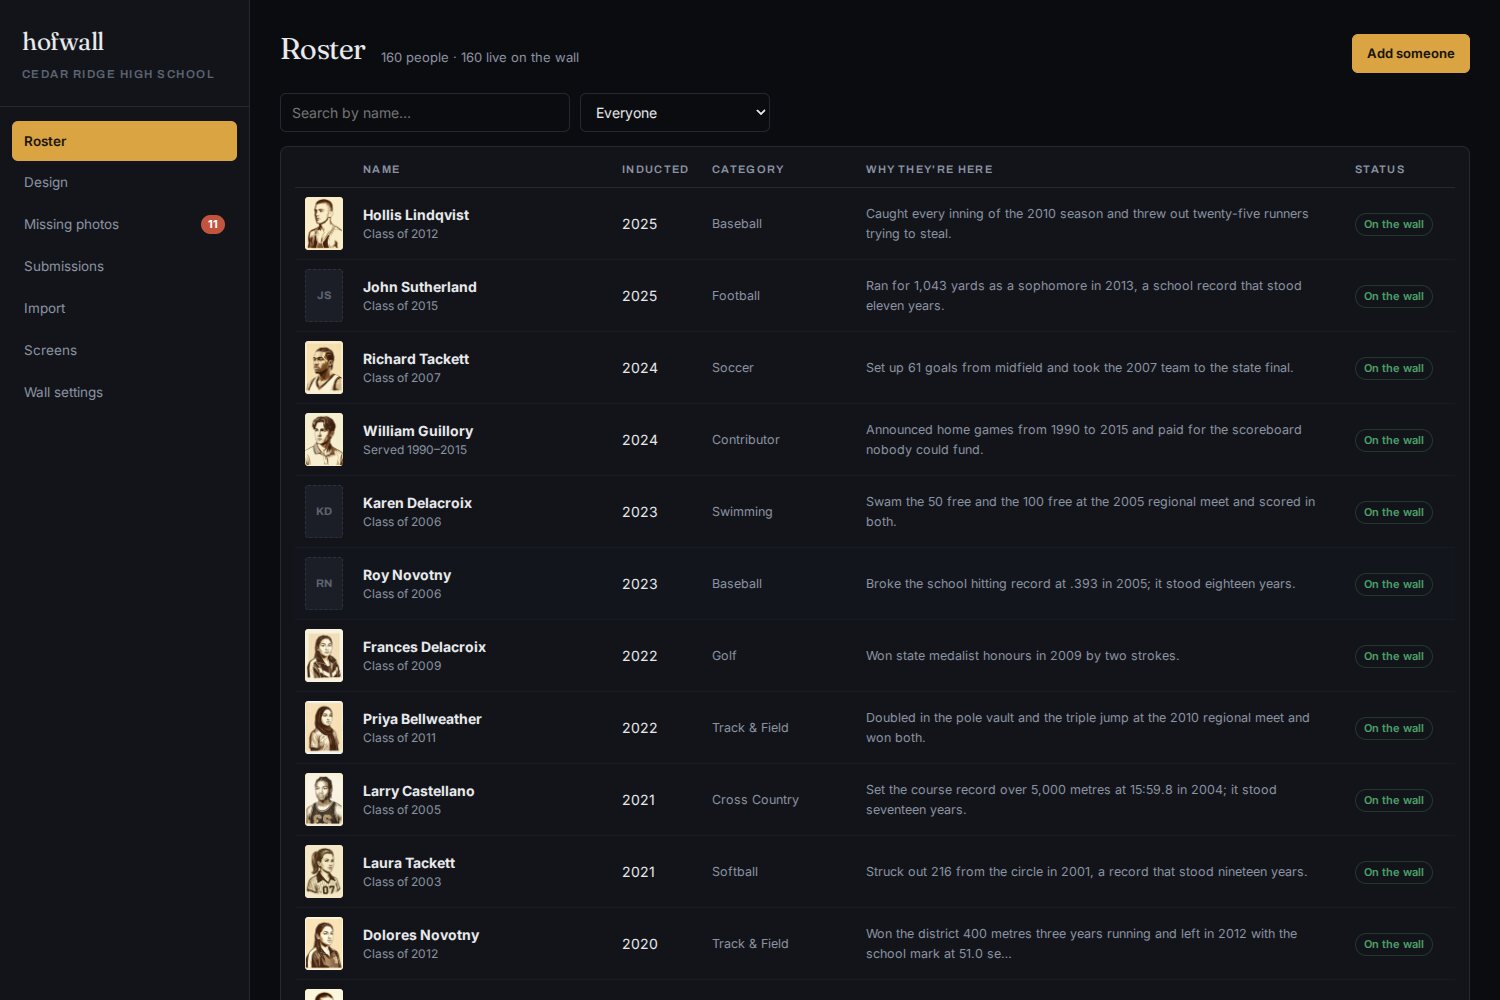Click Karen Delacroix's KD initials avatar
The width and height of the screenshot is (1500, 1000).
pyautogui.click(x=324, y=512)
